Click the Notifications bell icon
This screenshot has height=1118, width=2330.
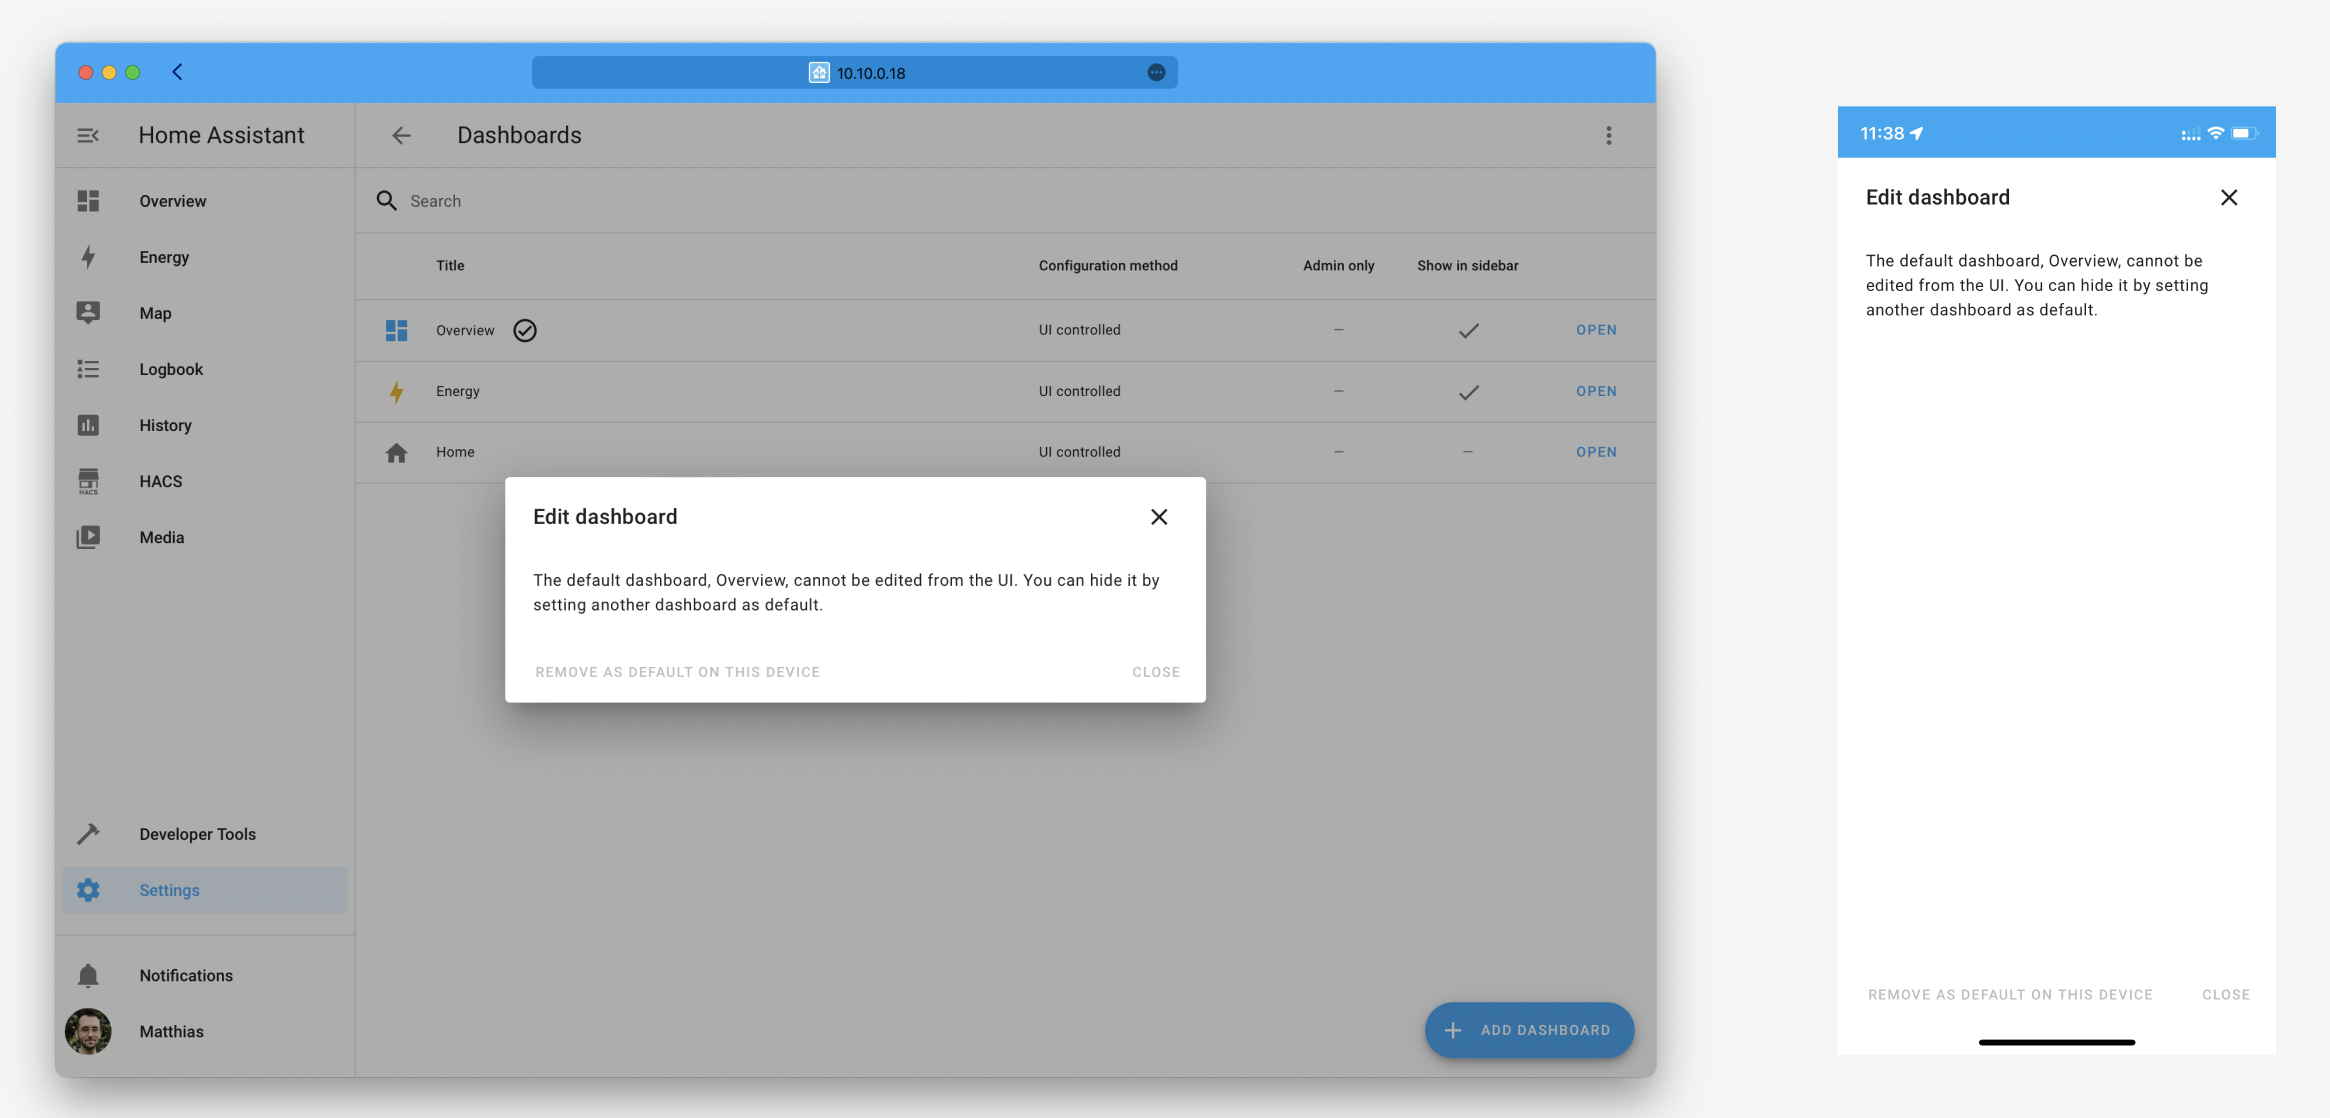pos(88,975)
